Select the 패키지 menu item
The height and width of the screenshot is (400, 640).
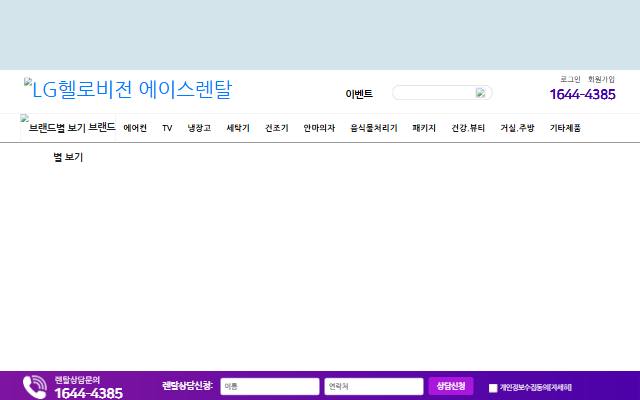(424, 128)
